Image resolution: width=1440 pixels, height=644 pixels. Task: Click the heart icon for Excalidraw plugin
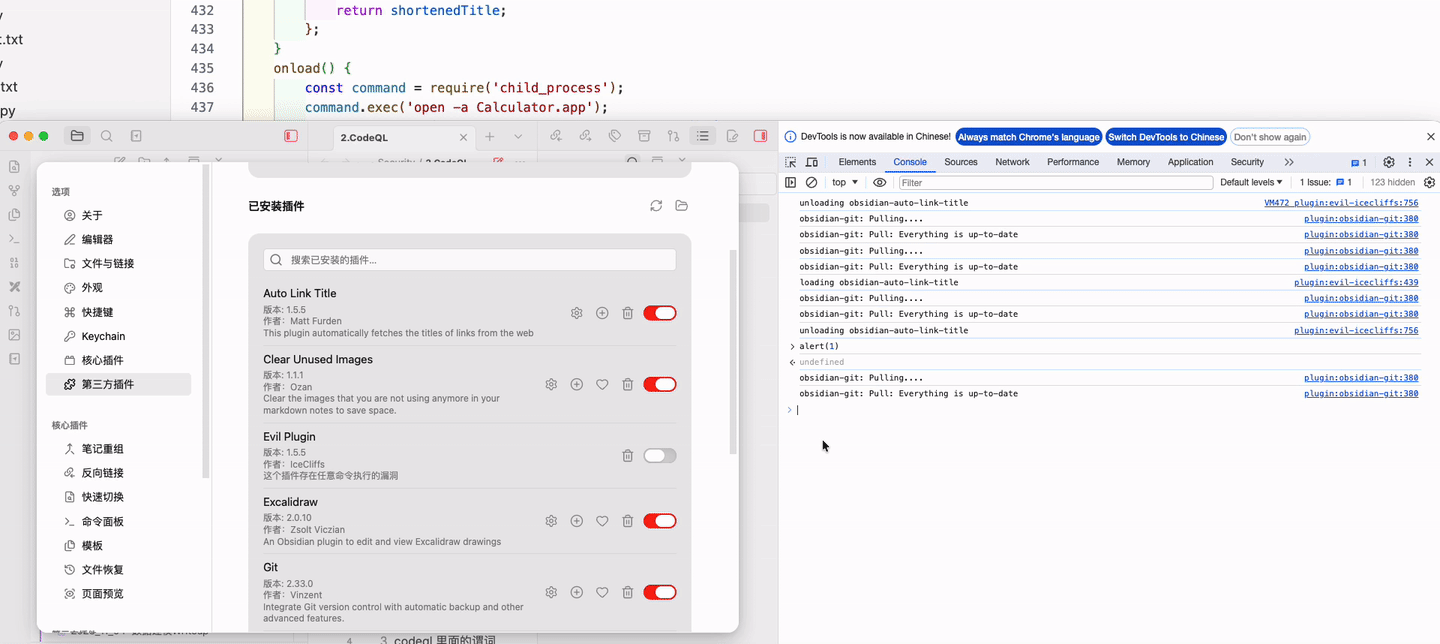click(x=602, y=521)
